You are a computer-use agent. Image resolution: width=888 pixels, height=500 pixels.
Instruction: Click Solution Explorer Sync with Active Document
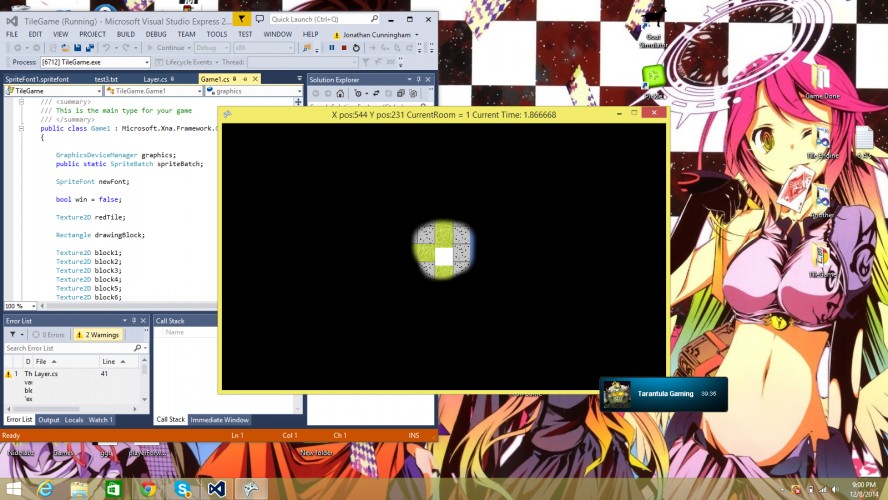tap(376, 93)
